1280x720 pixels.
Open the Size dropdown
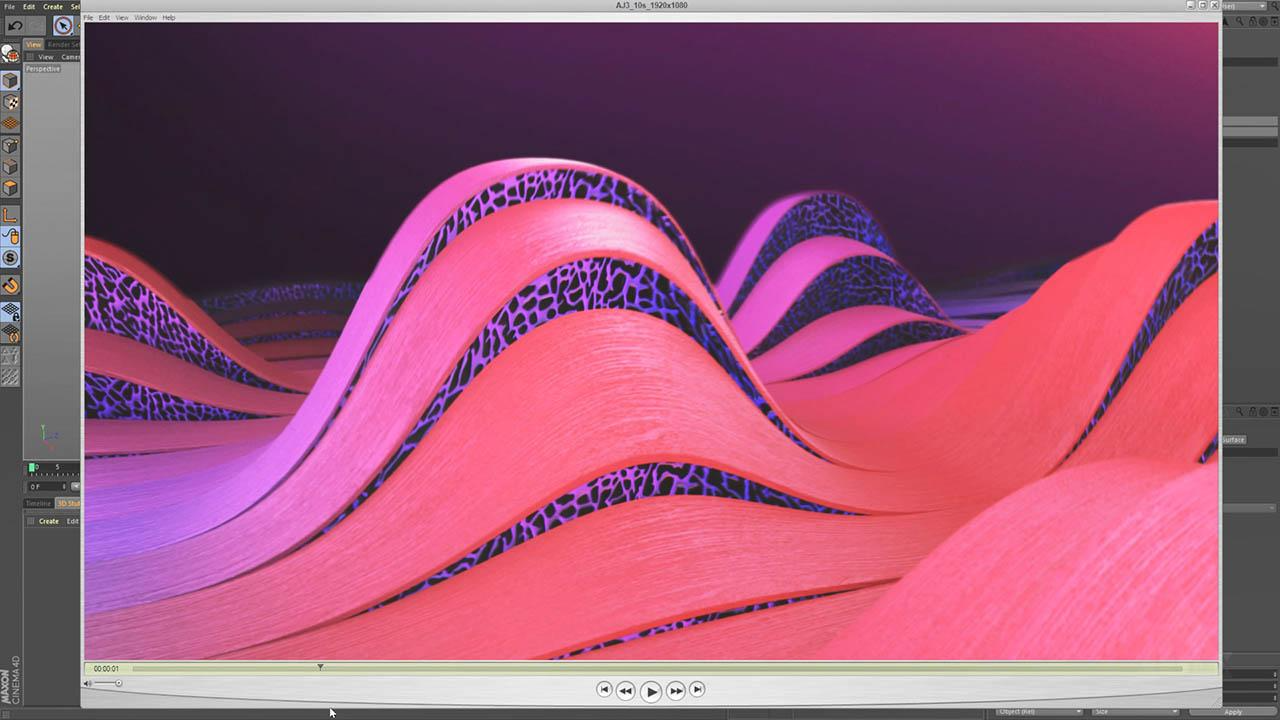click(x=1135, y=711)
